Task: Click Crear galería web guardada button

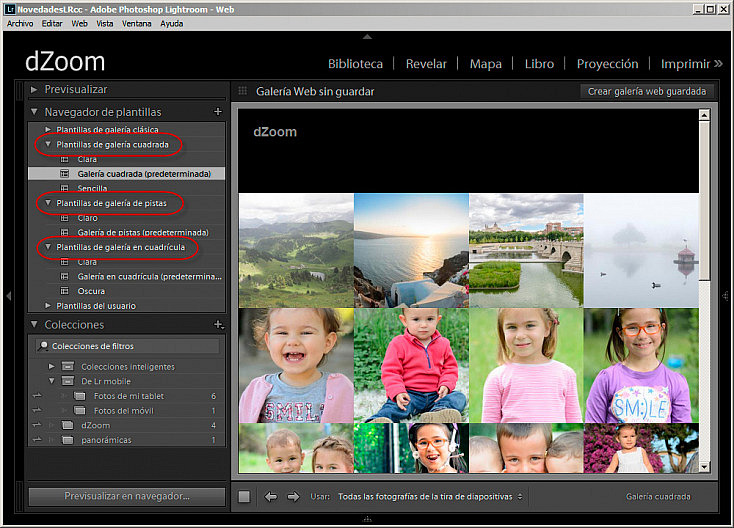Action: click(x=647, y=91)
